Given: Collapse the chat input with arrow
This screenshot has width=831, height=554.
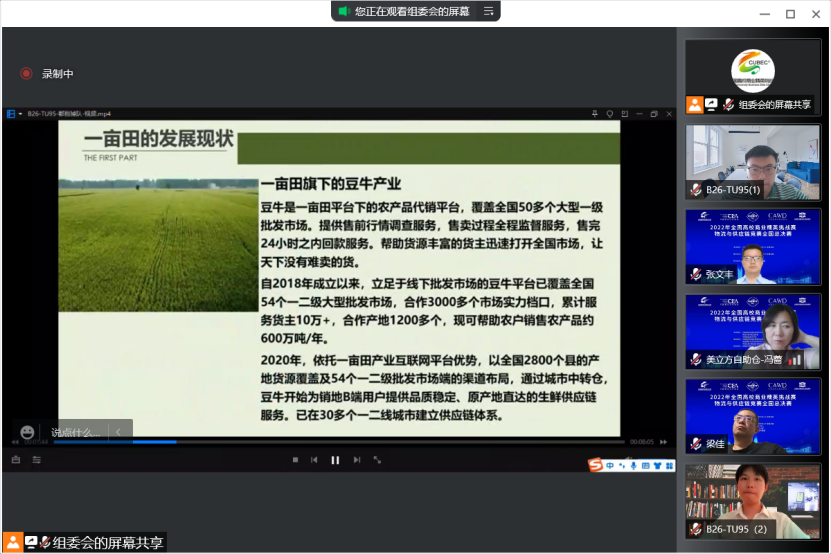Looking at the screenshot, I should point(118,432).
